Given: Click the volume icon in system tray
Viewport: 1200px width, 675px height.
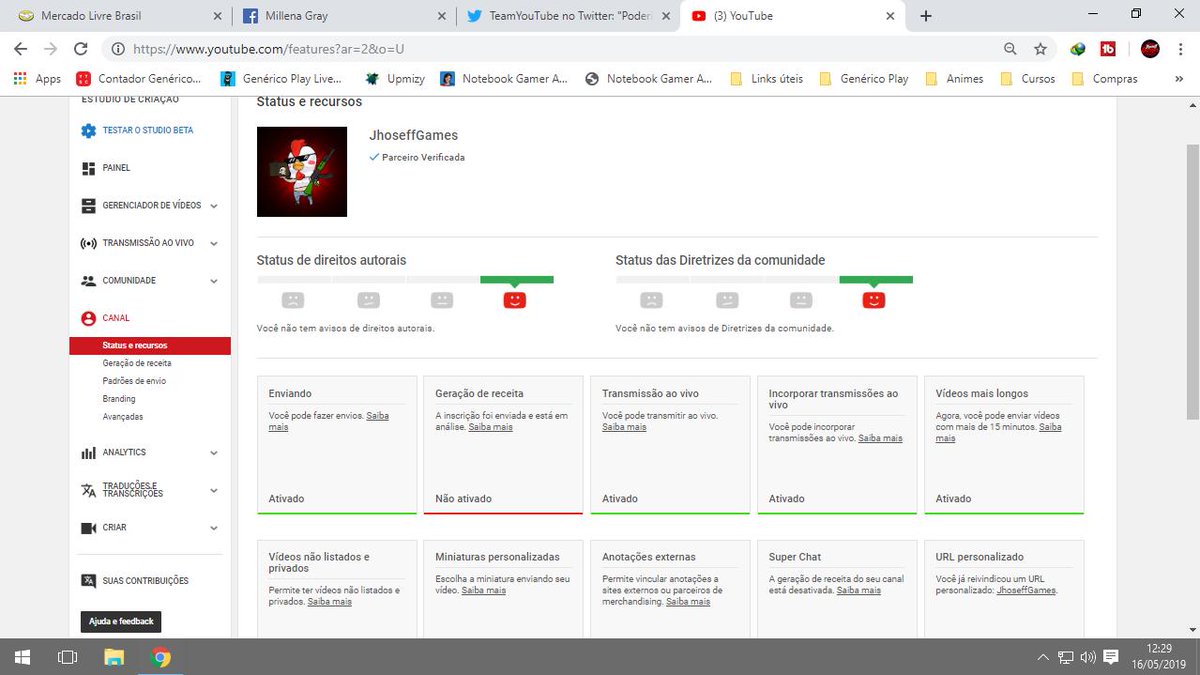Looking at the screenshot, I should [x=1087, y=657].
